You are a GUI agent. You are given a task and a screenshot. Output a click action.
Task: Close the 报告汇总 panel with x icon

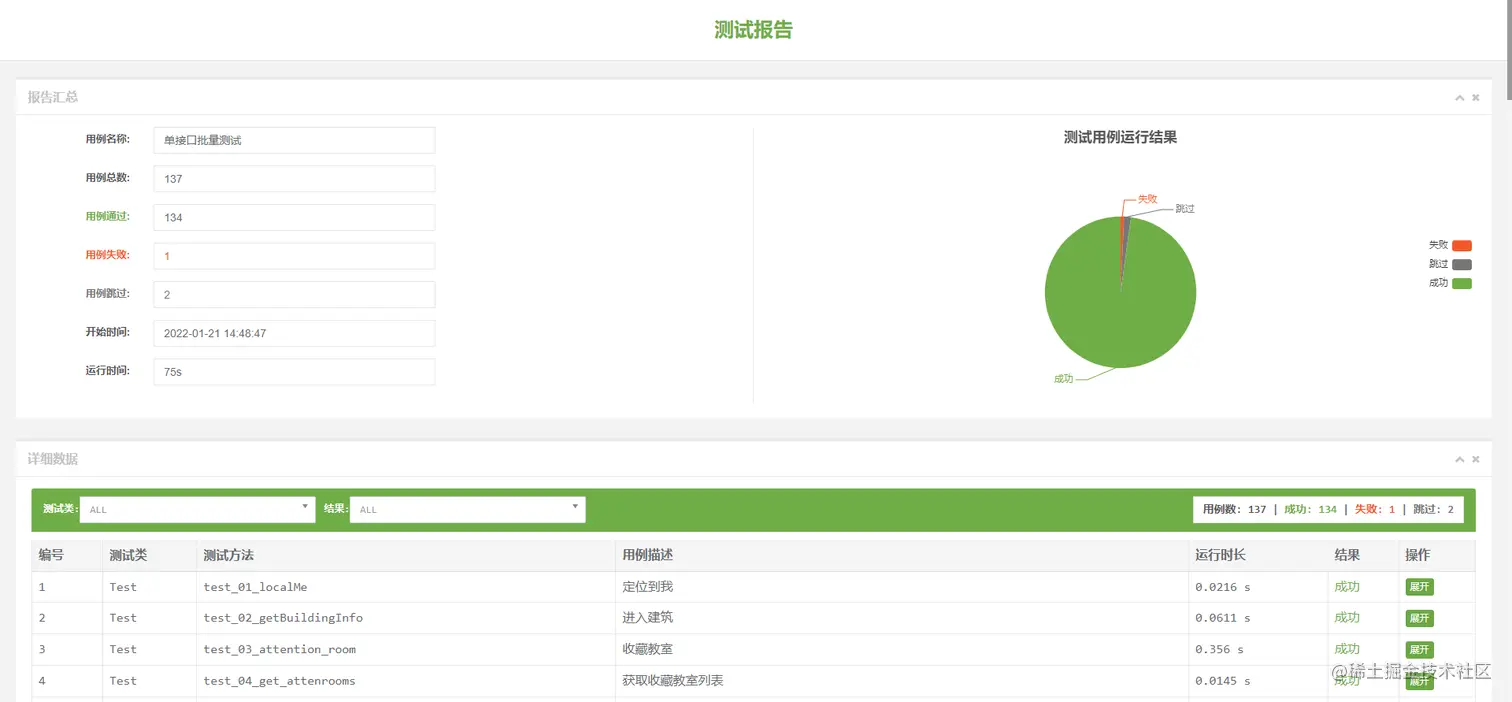[1476, 98]
